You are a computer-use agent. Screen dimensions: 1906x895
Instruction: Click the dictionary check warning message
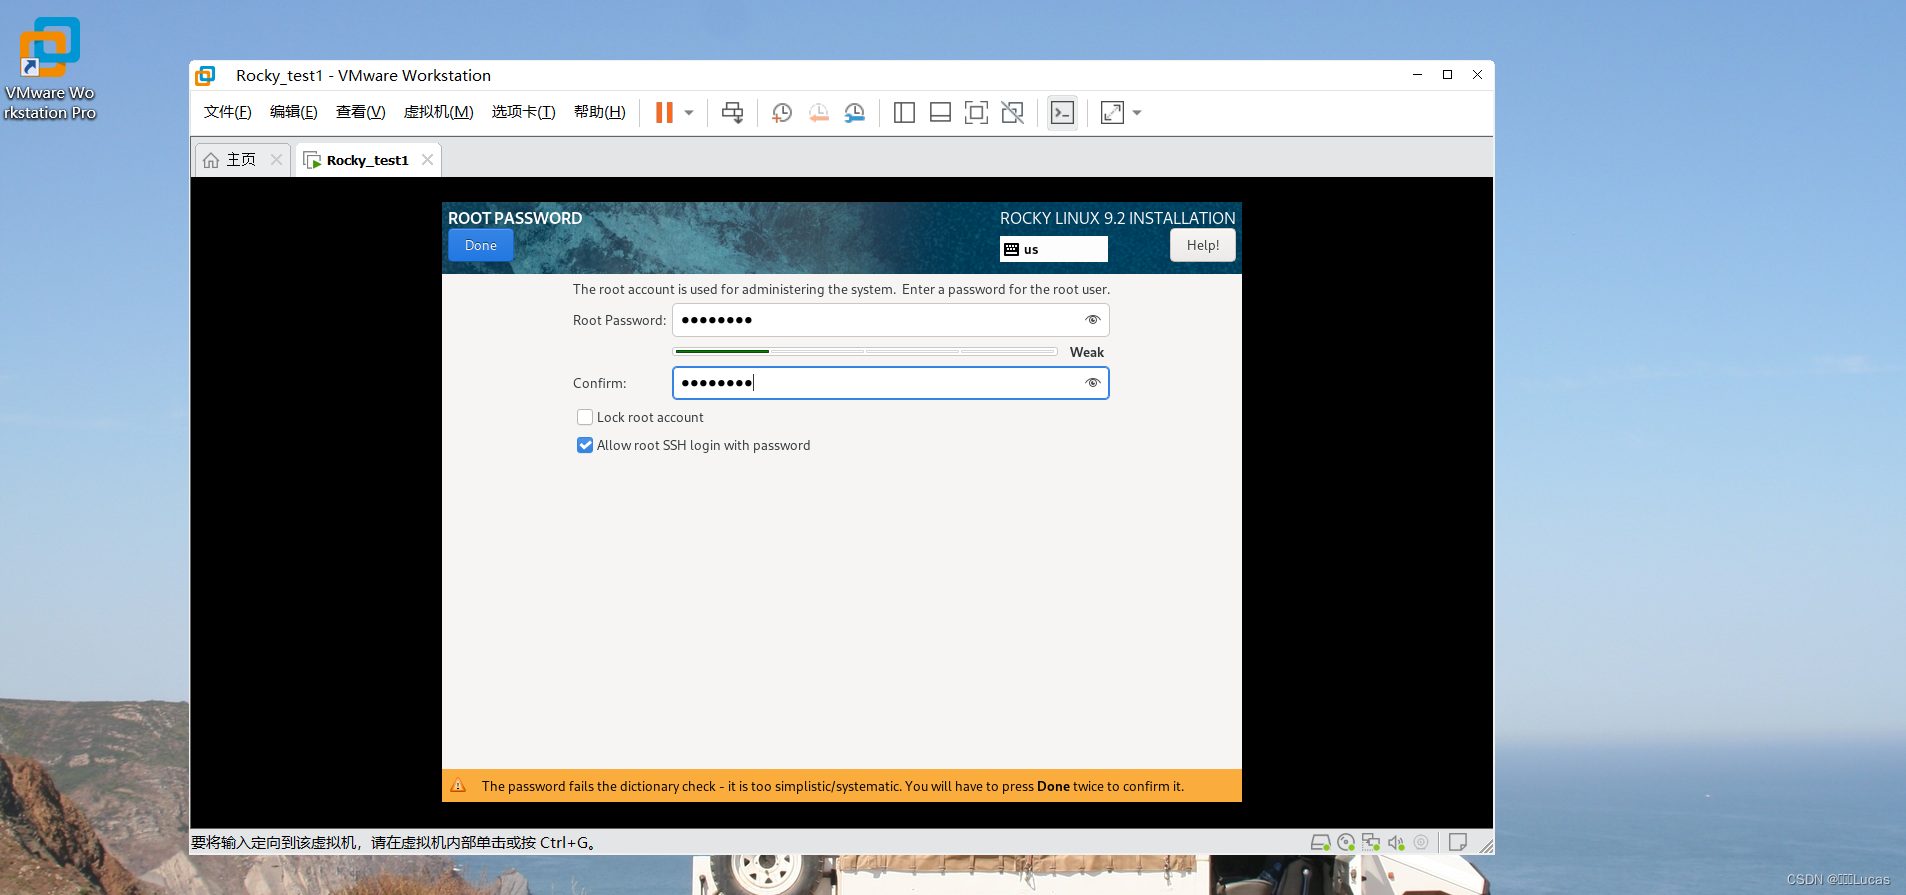click(832, 787)
